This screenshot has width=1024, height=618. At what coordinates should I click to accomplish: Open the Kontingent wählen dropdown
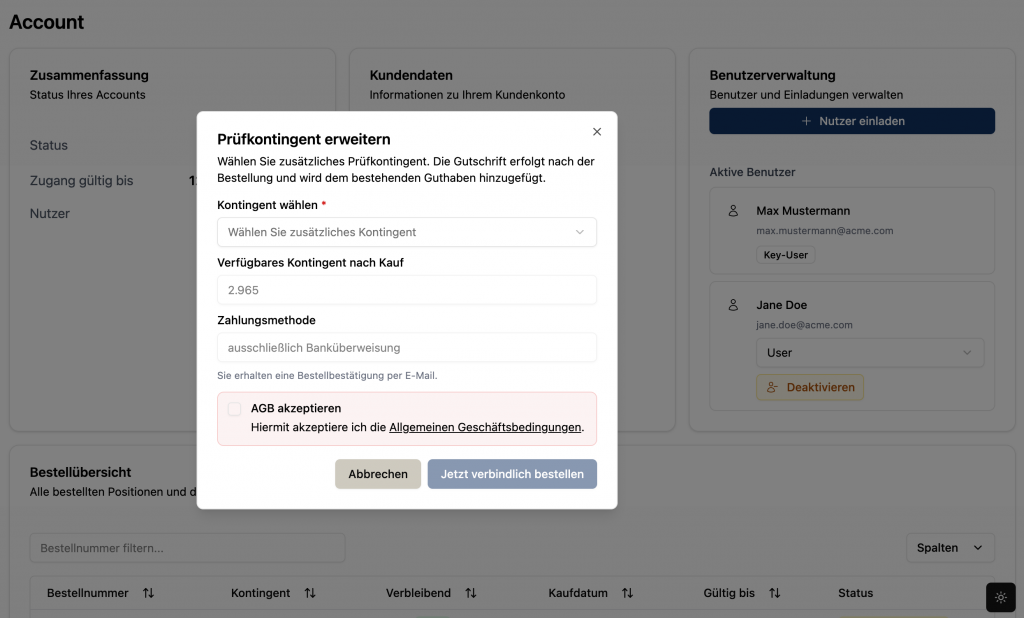[406, 232]
